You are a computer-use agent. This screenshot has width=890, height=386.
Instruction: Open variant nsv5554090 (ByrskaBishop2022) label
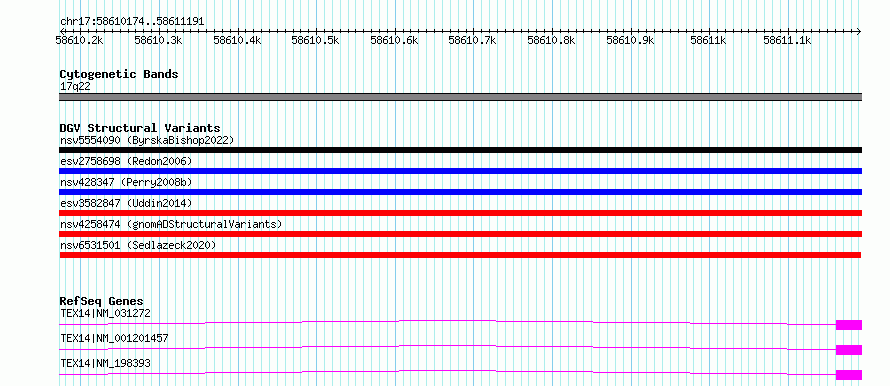147,140
